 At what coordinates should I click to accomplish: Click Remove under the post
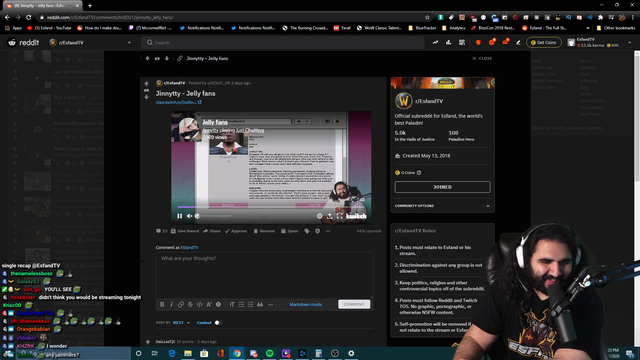pos(264,231)
